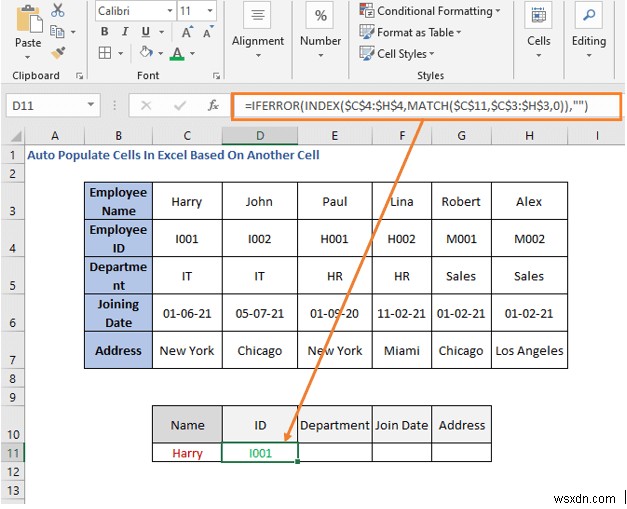Click the Employee ID header cell
This screenshot has width=627, height=509.
[118, 238]
